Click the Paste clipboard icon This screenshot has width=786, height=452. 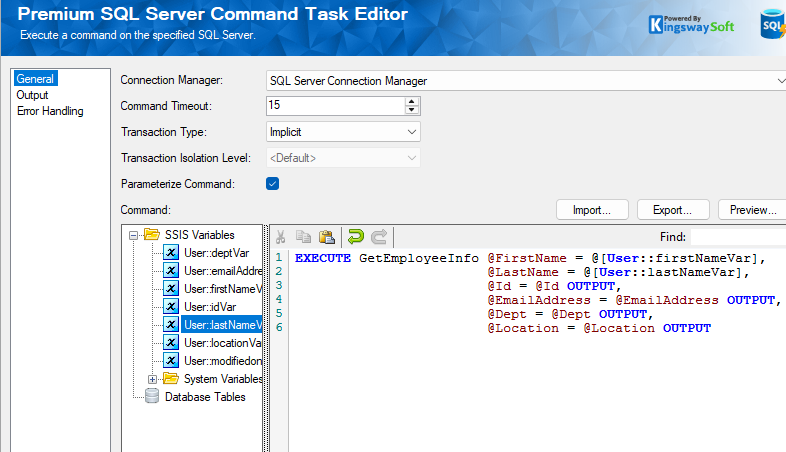pos(326,237)
